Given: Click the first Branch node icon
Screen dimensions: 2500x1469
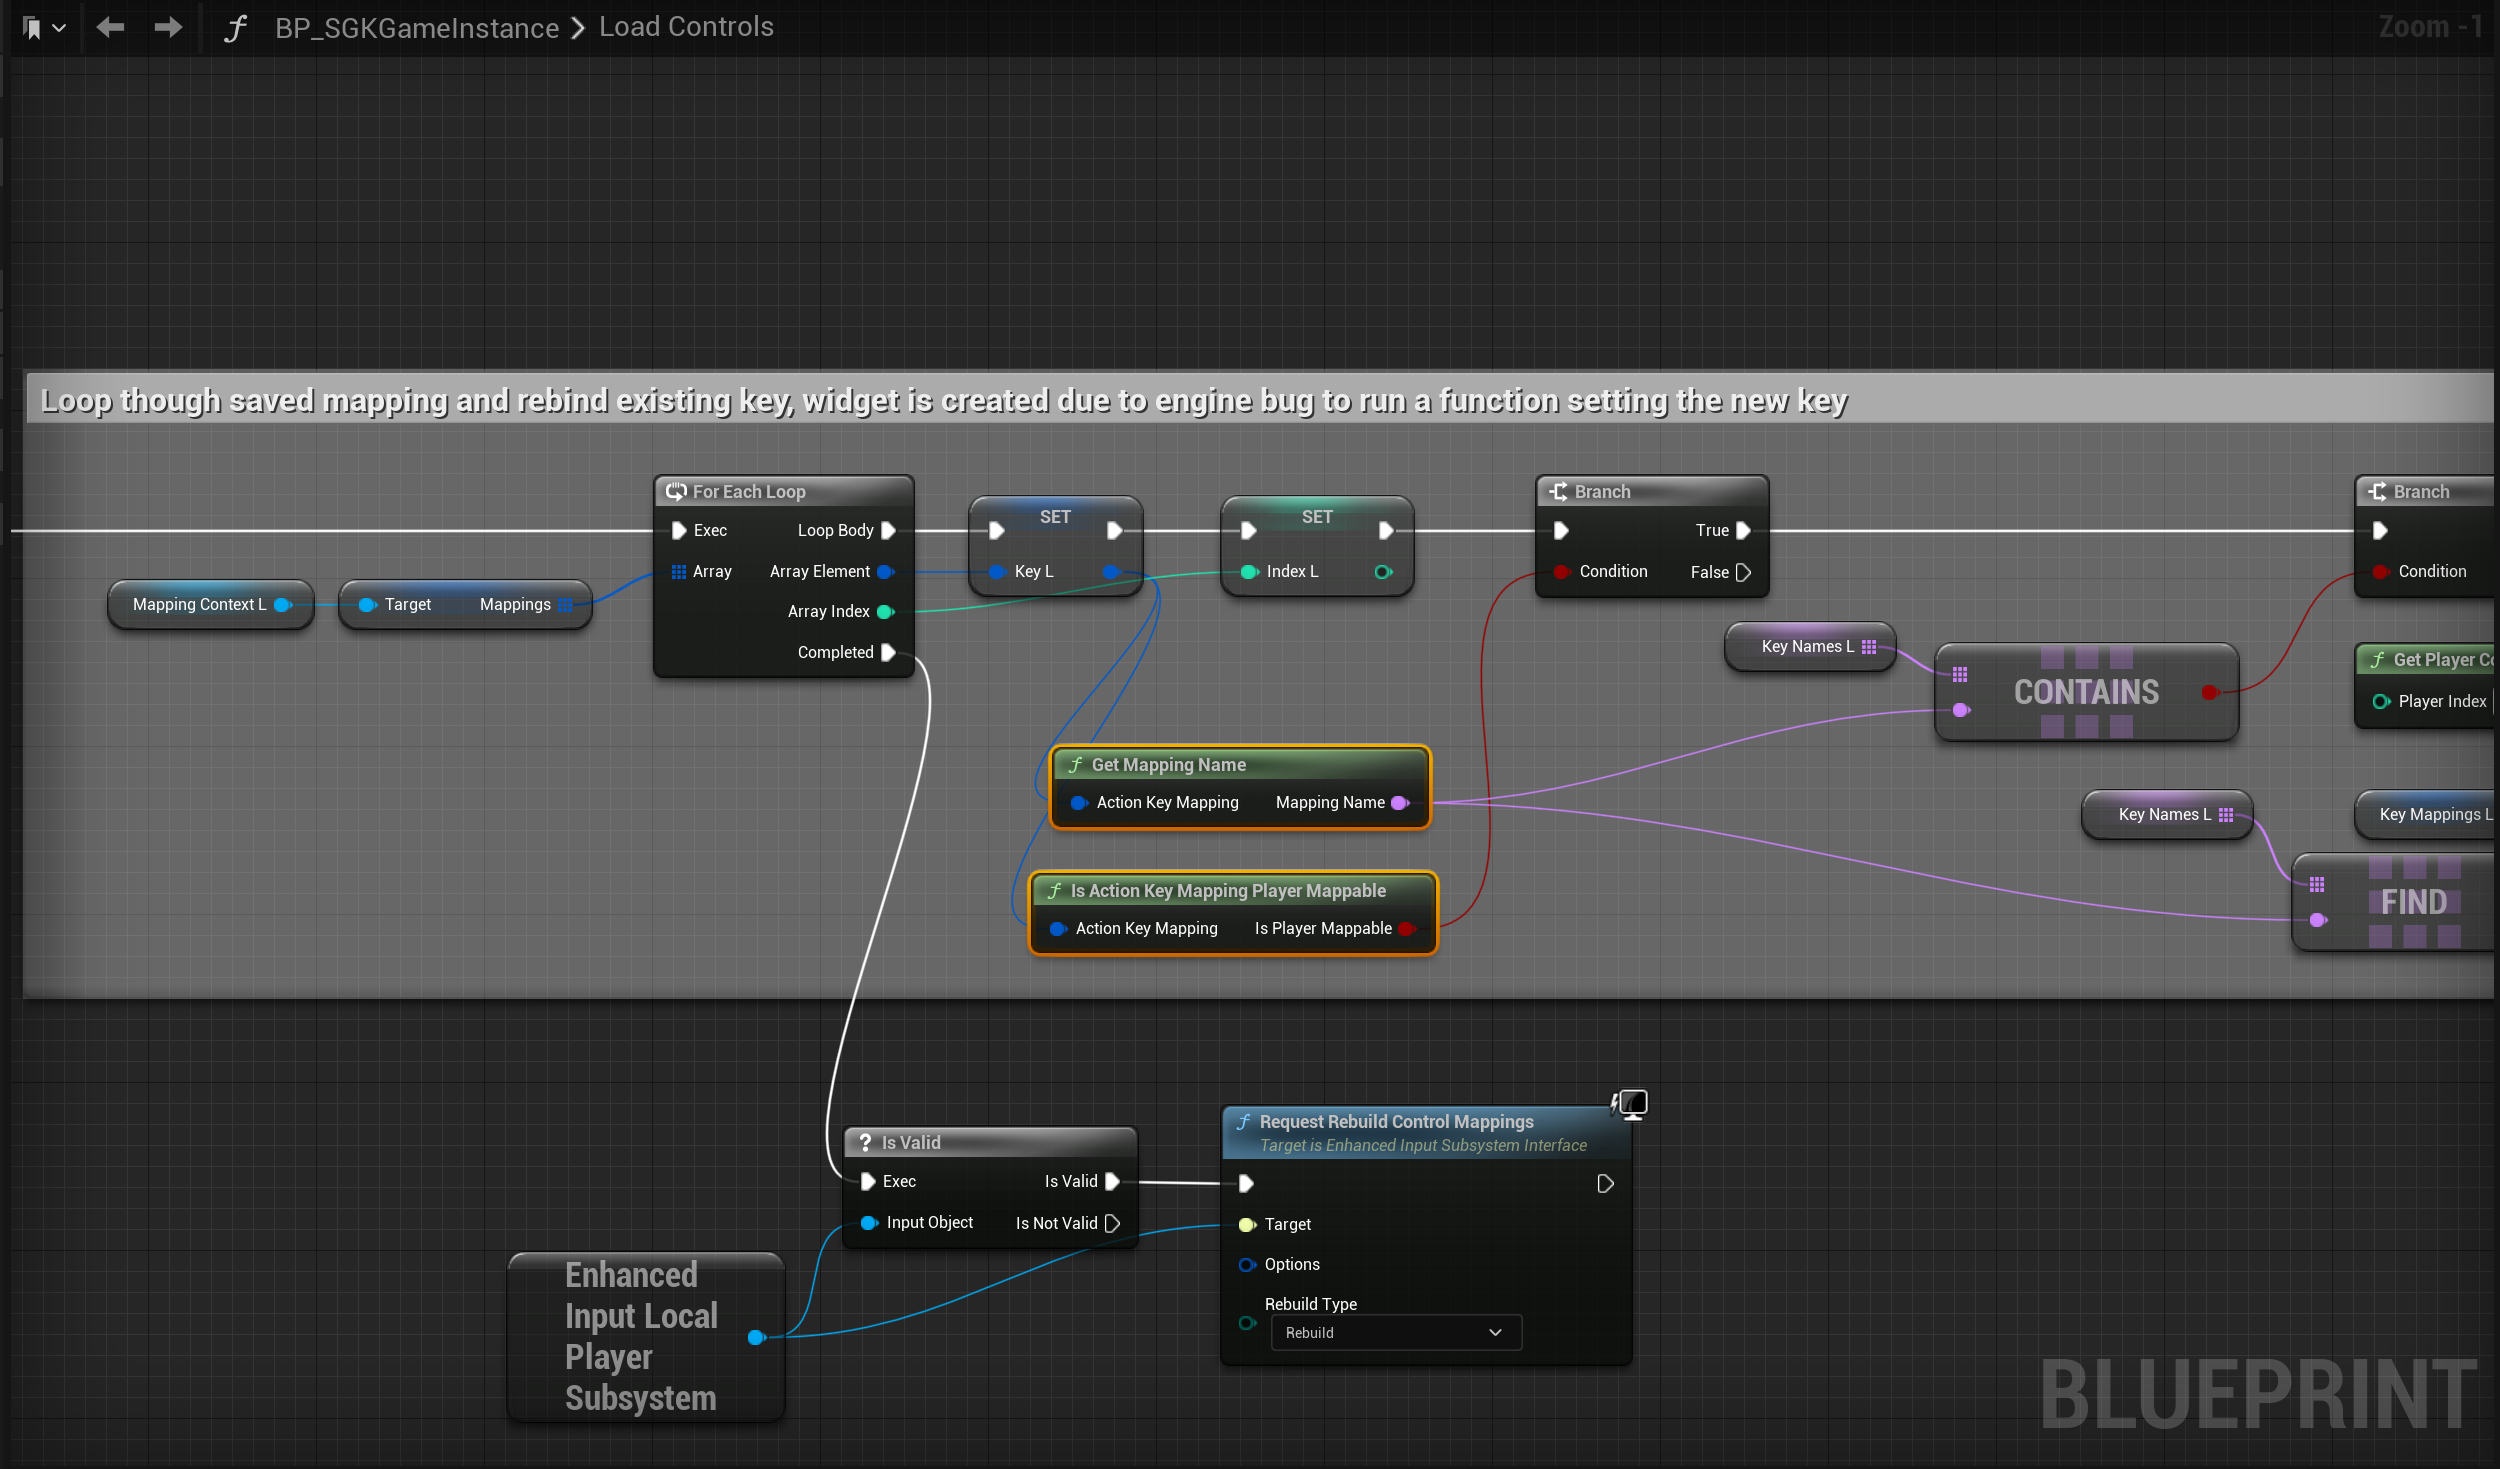Looking at the screenshot, I should 1558,491.
